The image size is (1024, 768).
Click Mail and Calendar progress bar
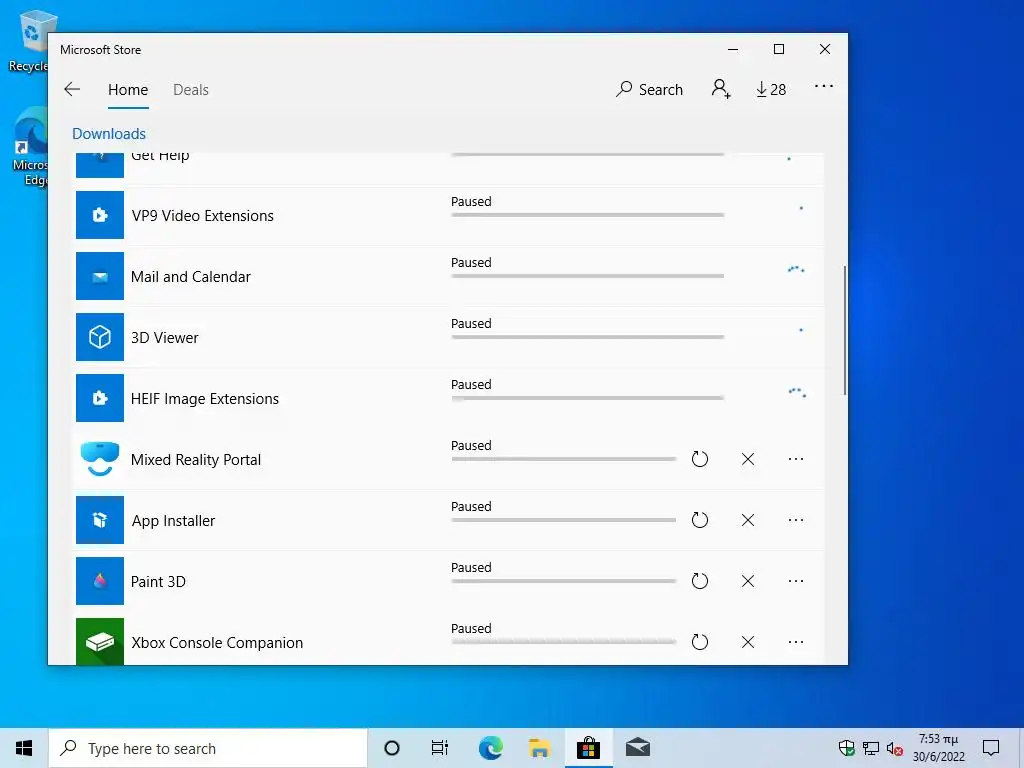(x=588, y=276)
